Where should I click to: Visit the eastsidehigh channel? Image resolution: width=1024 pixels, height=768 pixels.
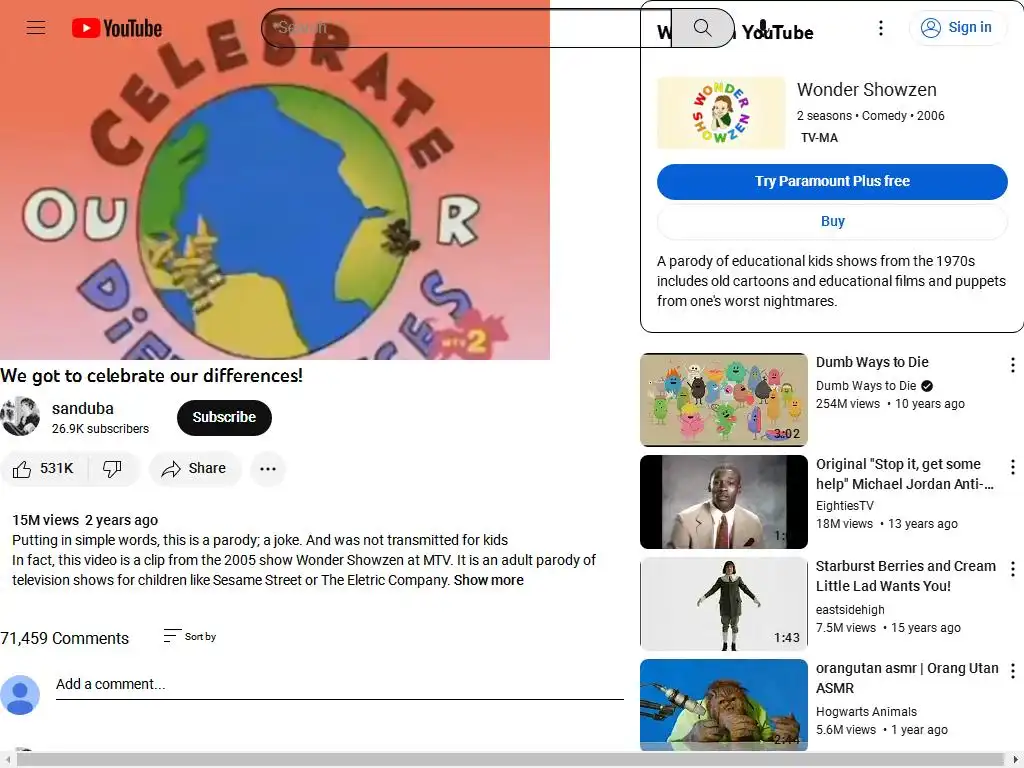(850, 610)
